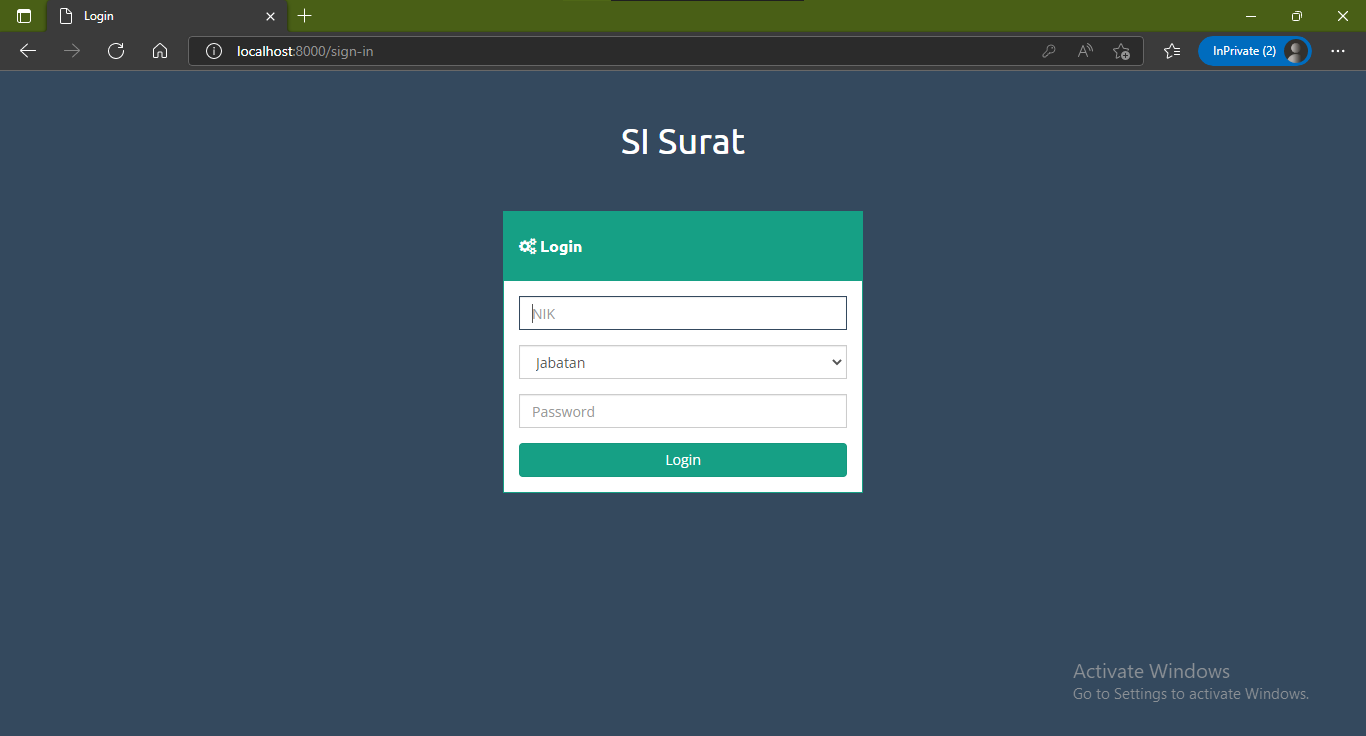Click the Go to Settings activation link

1191,693
